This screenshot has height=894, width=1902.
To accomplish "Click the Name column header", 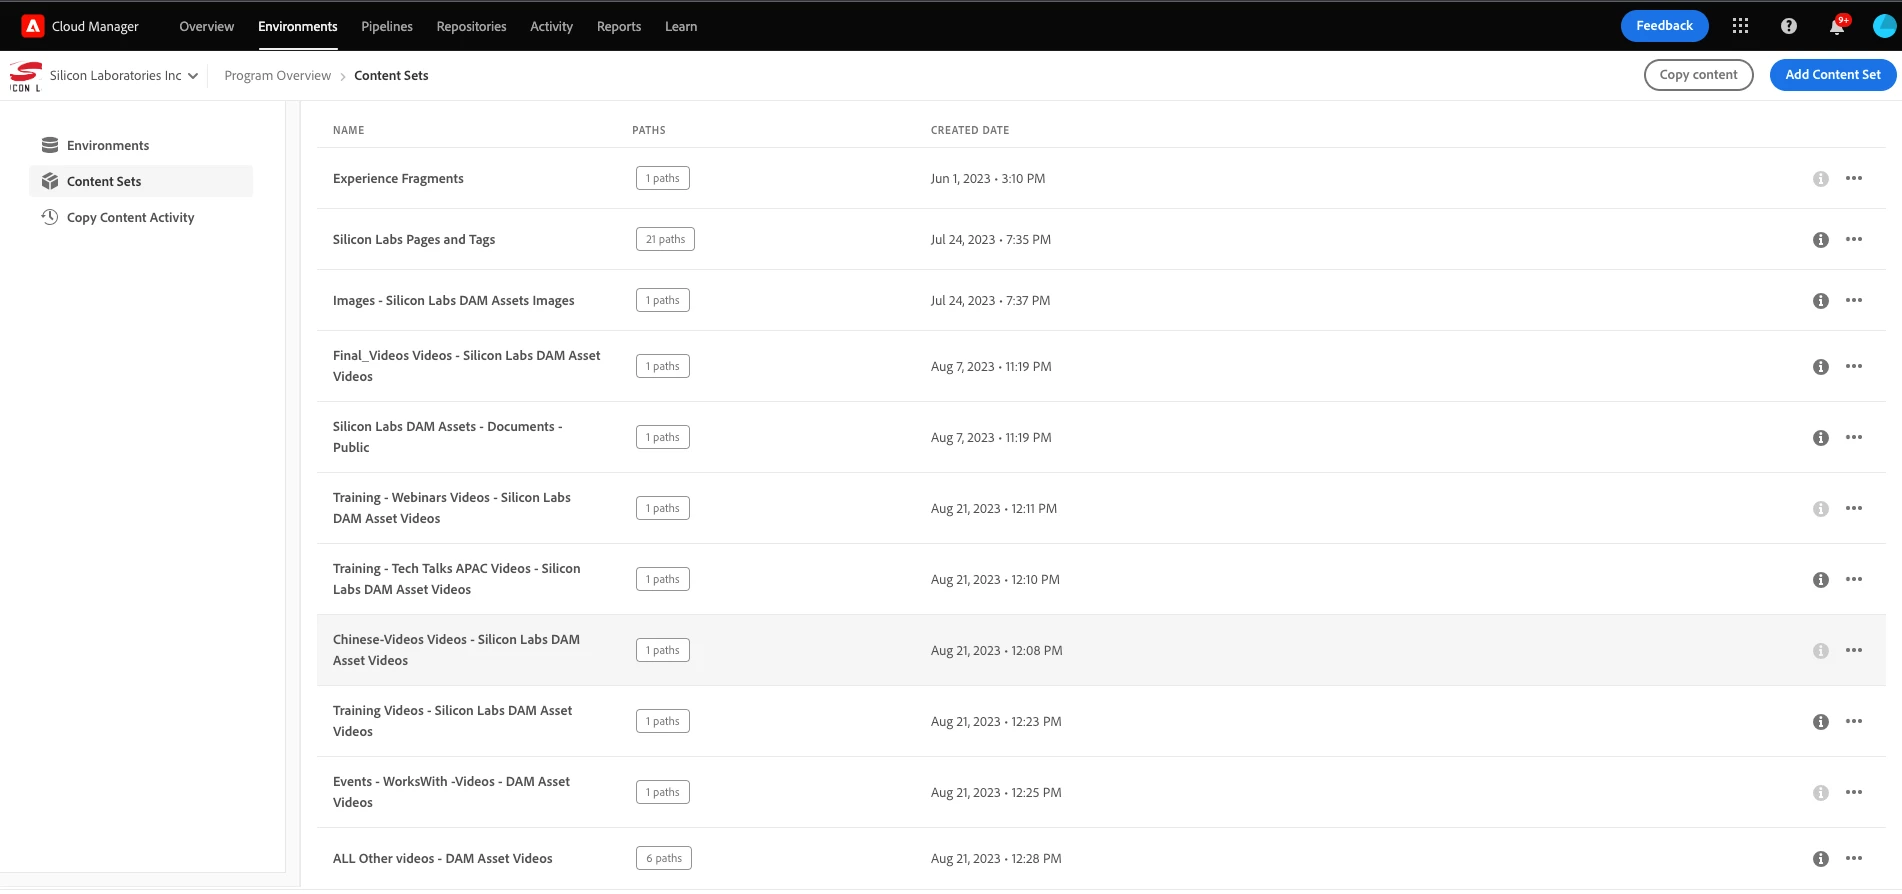I will [x=349, y=130].
